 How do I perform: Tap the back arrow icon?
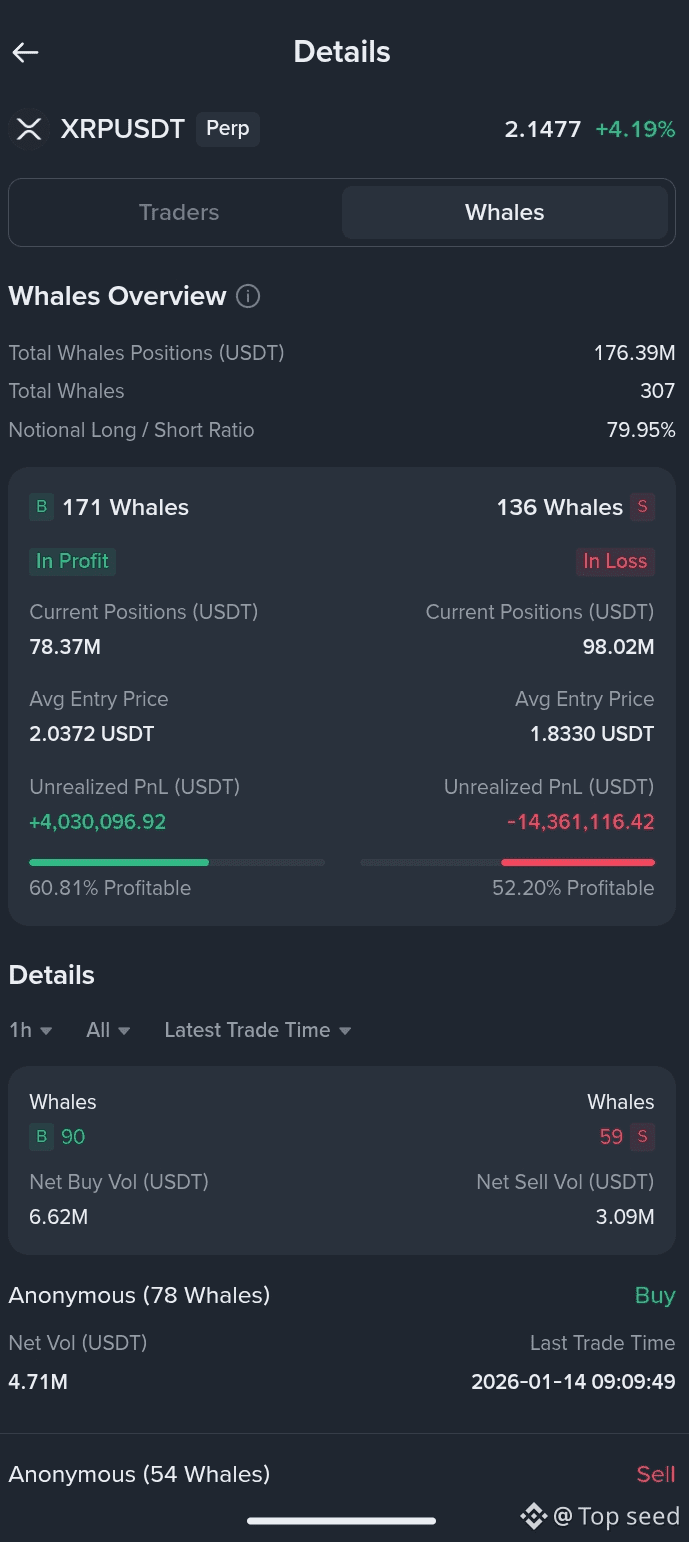coord(26,53)
